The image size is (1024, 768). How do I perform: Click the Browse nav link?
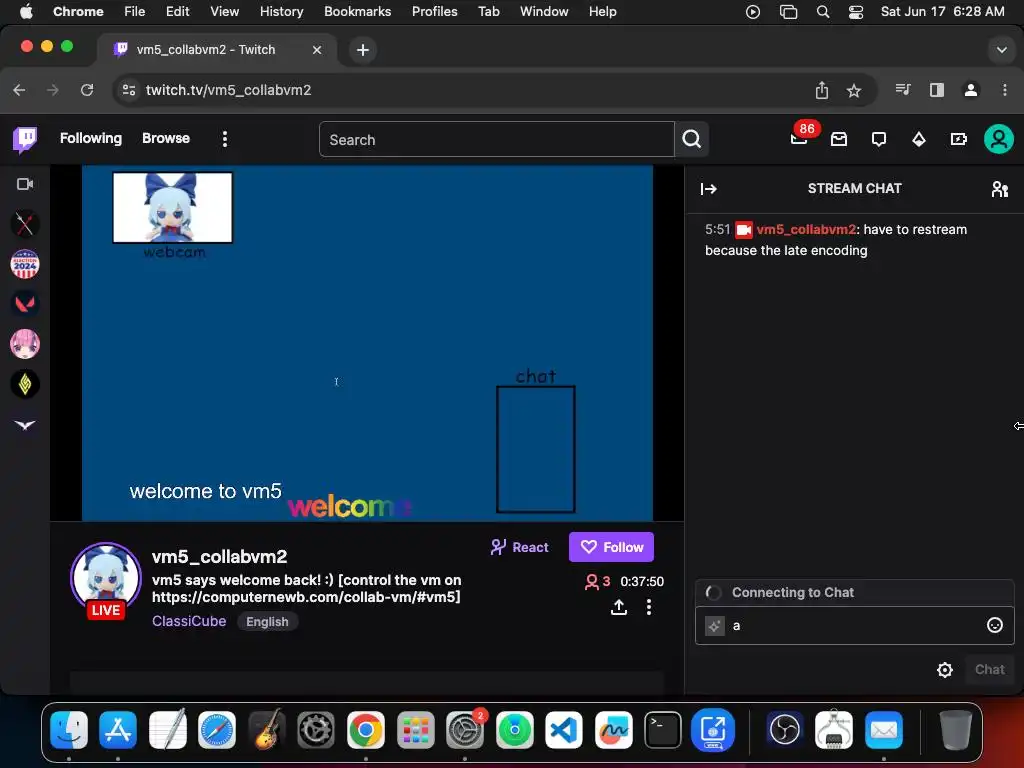coord(166,138)
